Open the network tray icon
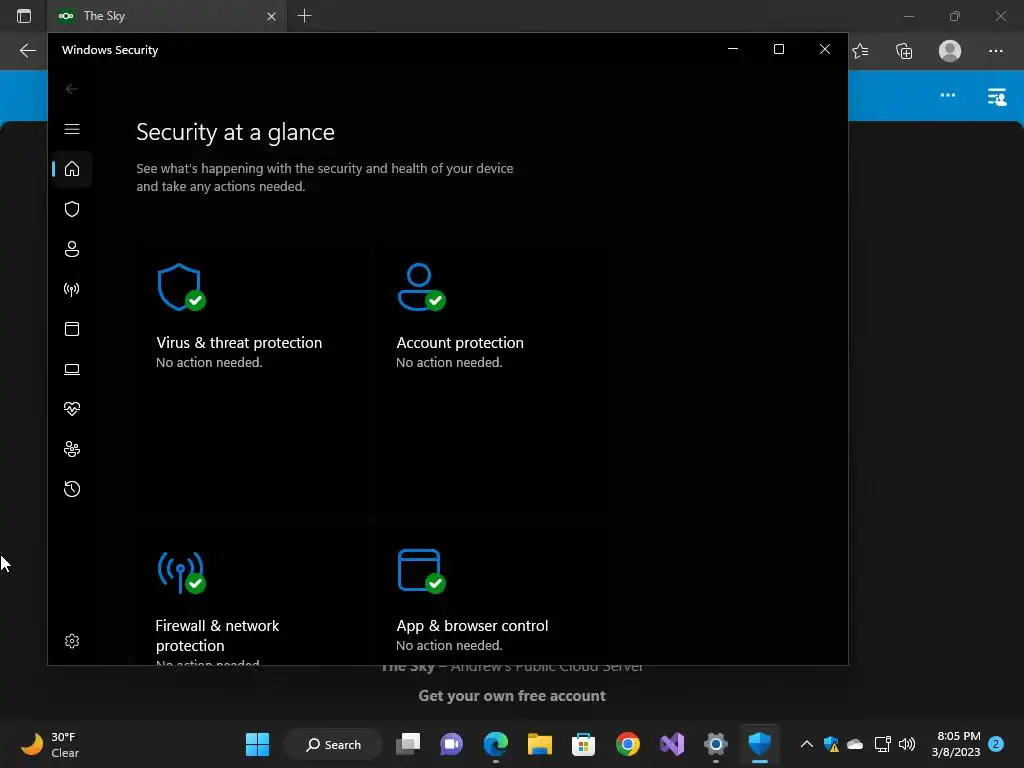The width and height of the screenshot is (1024, 768). pyautogui.click(x=882, y=744)
